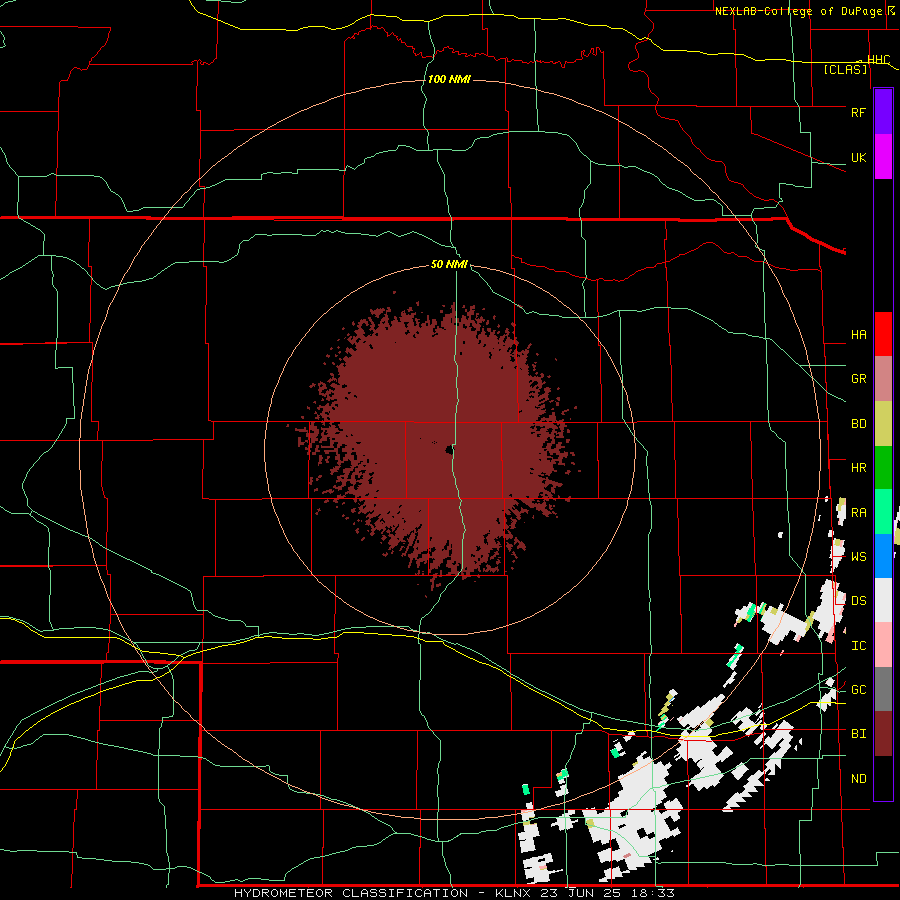This screenshot has height=900, width=900.
Task: Click the "[CLAS]" label
Action: point(845,69)
